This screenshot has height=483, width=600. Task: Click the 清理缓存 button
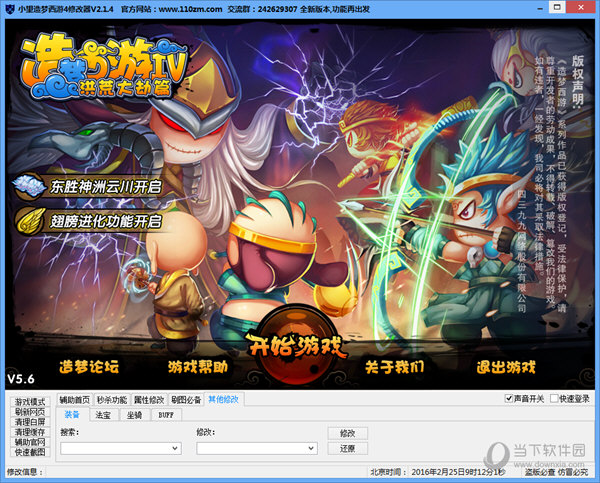(x=30, y=432)
